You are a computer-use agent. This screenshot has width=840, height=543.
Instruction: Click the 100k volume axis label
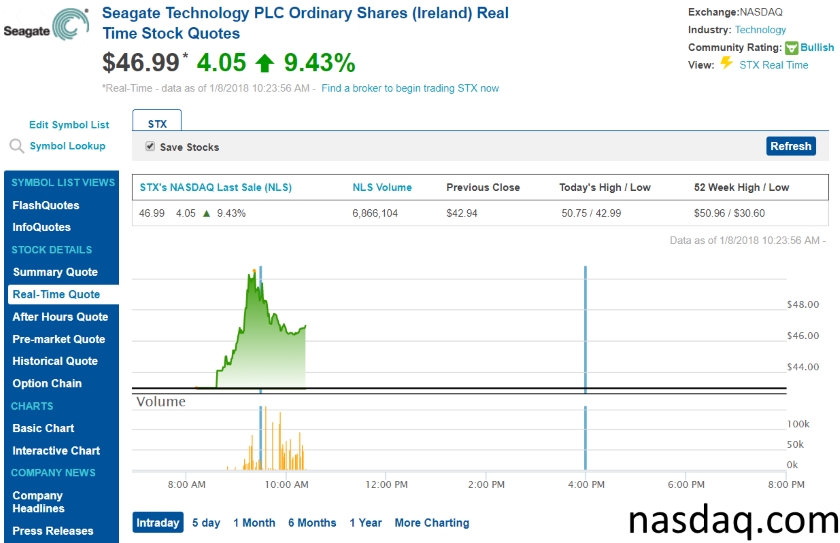[798, 424]
